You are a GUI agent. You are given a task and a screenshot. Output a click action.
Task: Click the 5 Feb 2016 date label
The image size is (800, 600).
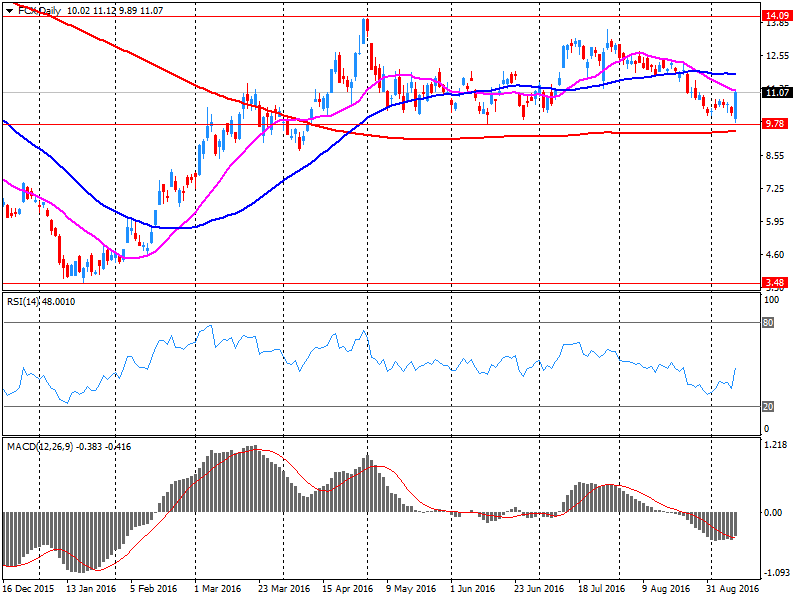153,588
